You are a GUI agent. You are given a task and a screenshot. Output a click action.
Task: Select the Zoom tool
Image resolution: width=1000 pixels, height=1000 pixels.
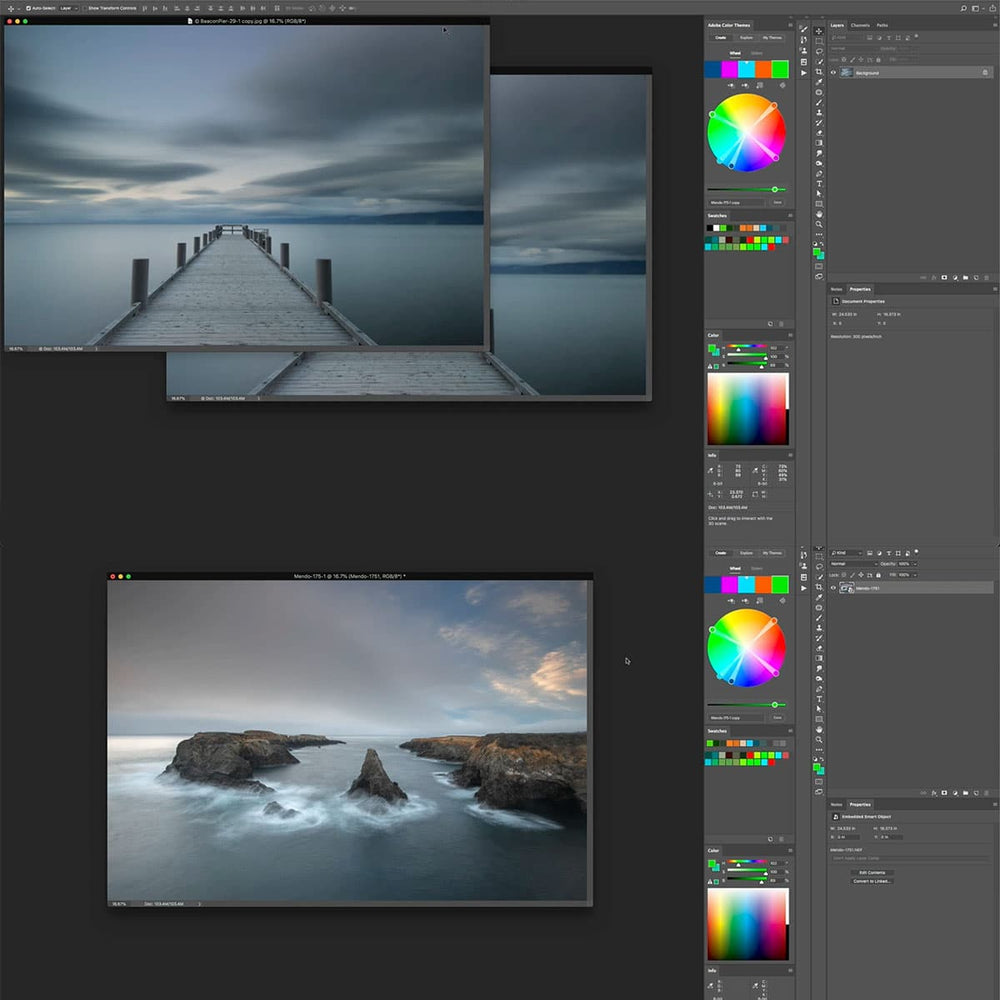pyautogui.click(x=818, y=223)
